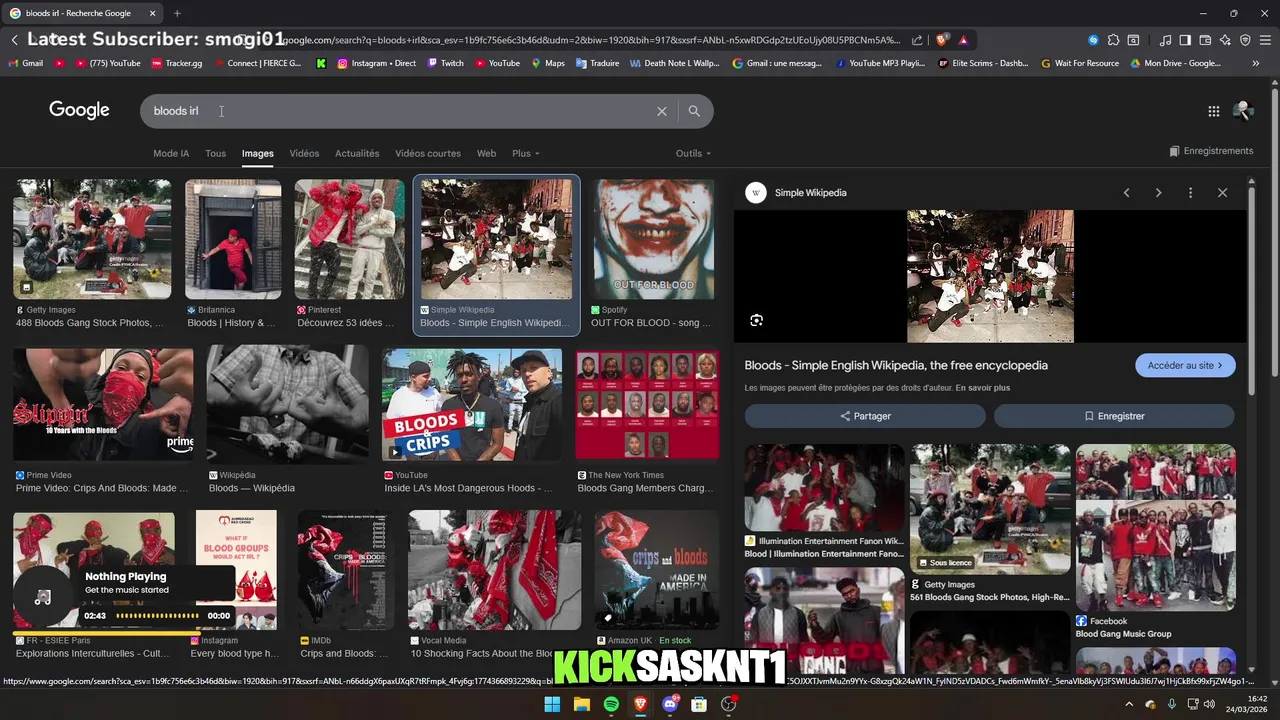The image size is (1280, 720).
Task: Open the Outils tools dropdown
Action: 693,153
